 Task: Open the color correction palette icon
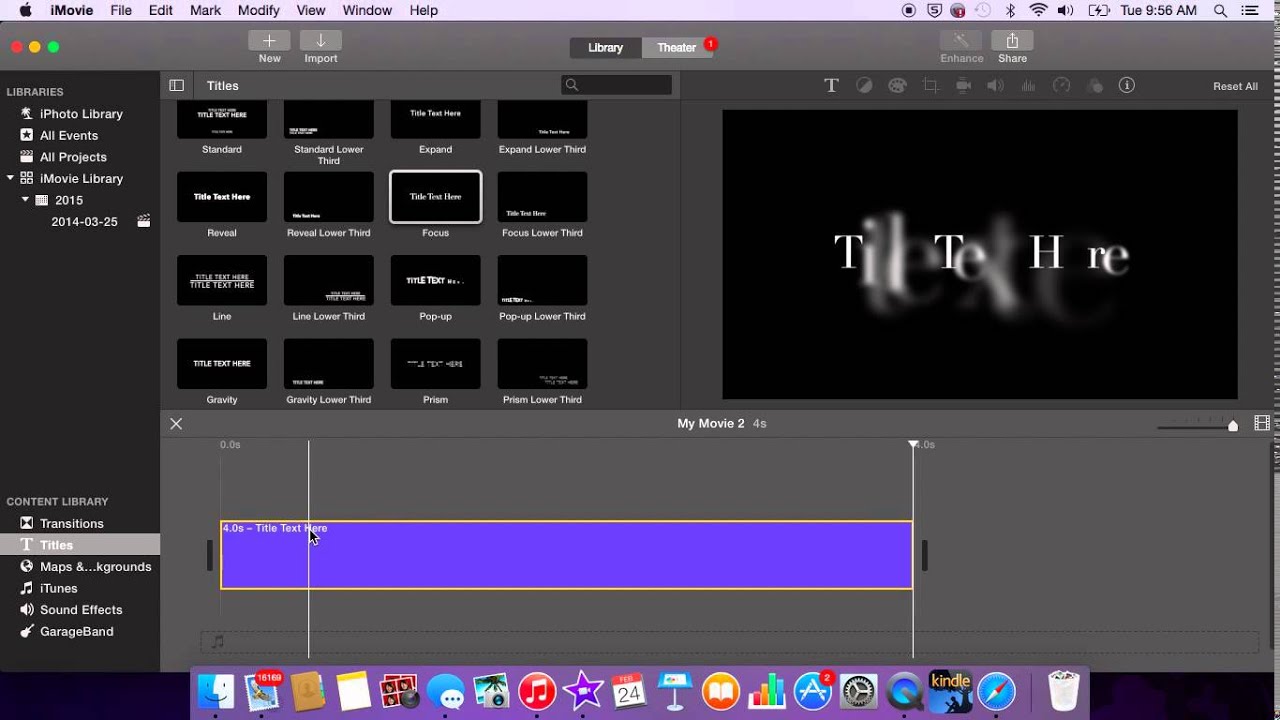tap(897, 86)
